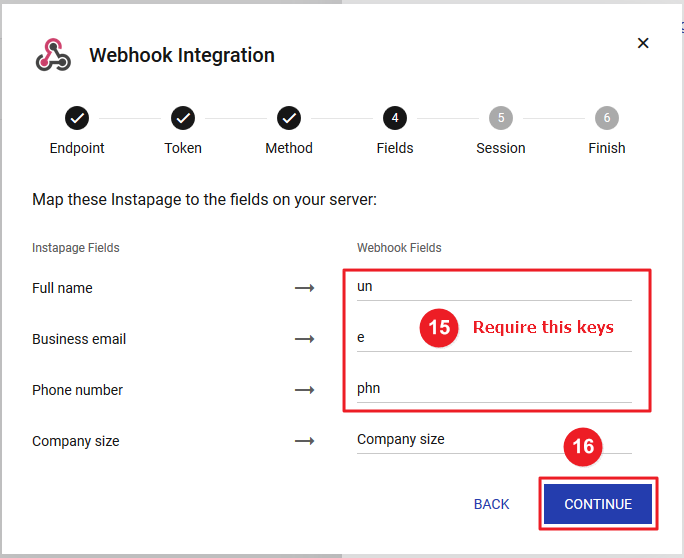Viewport: 684px width, 558px height.
Task: Edit the Full name webhook field 'un'
Action: tap(494, 287)
